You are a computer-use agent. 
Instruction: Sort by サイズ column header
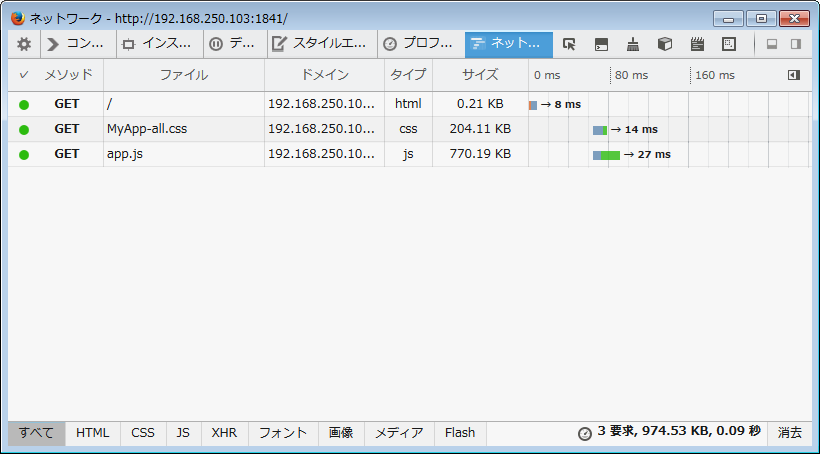480,75
